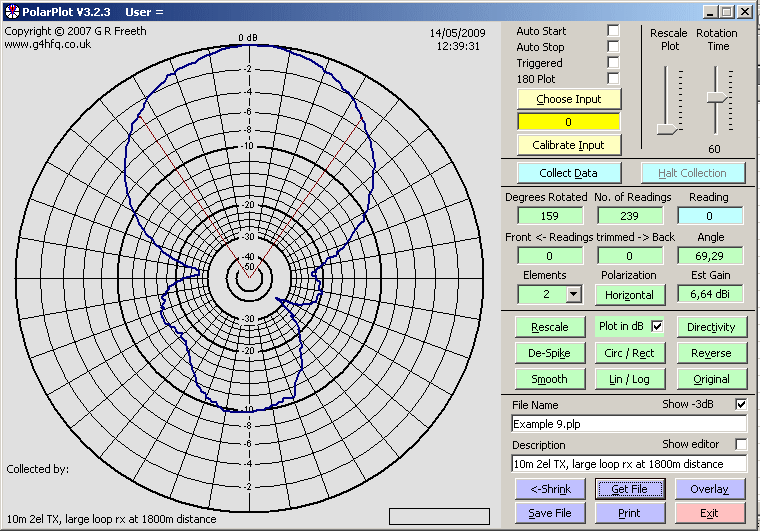
Task: Start collection with Collect Data button
Action: [568, 173]
